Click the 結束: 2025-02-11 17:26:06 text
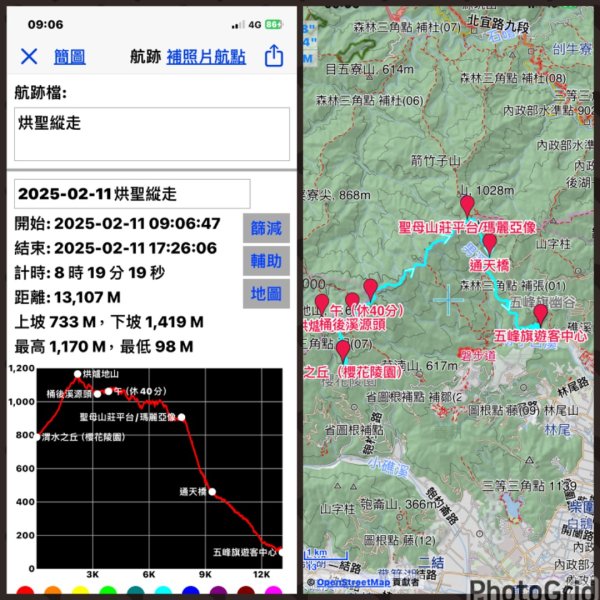 (x=116, y=248)
